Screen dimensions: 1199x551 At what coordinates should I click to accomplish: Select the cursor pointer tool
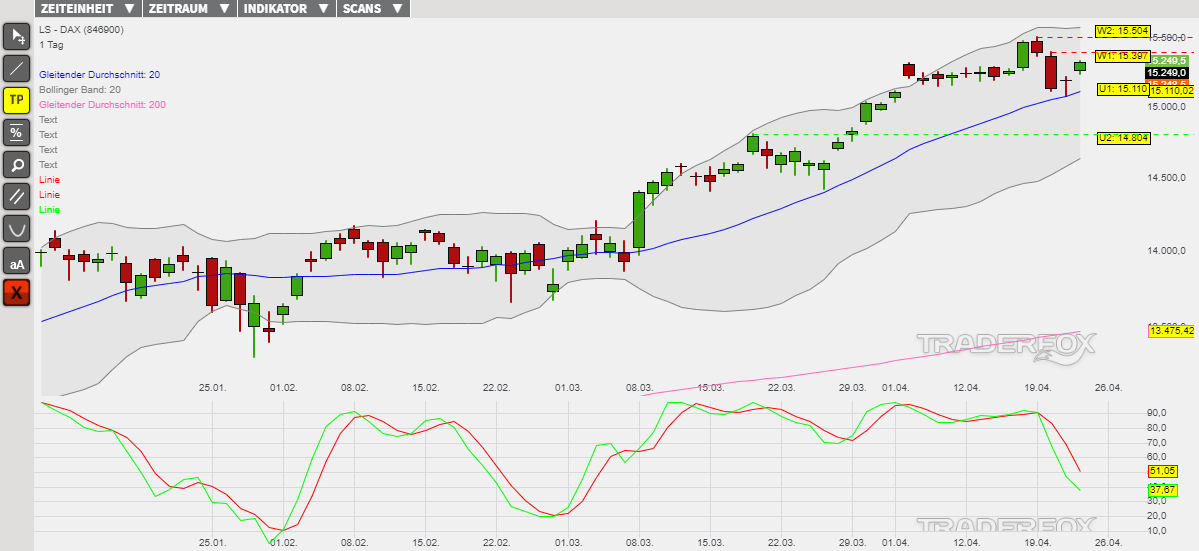[17, 38]
